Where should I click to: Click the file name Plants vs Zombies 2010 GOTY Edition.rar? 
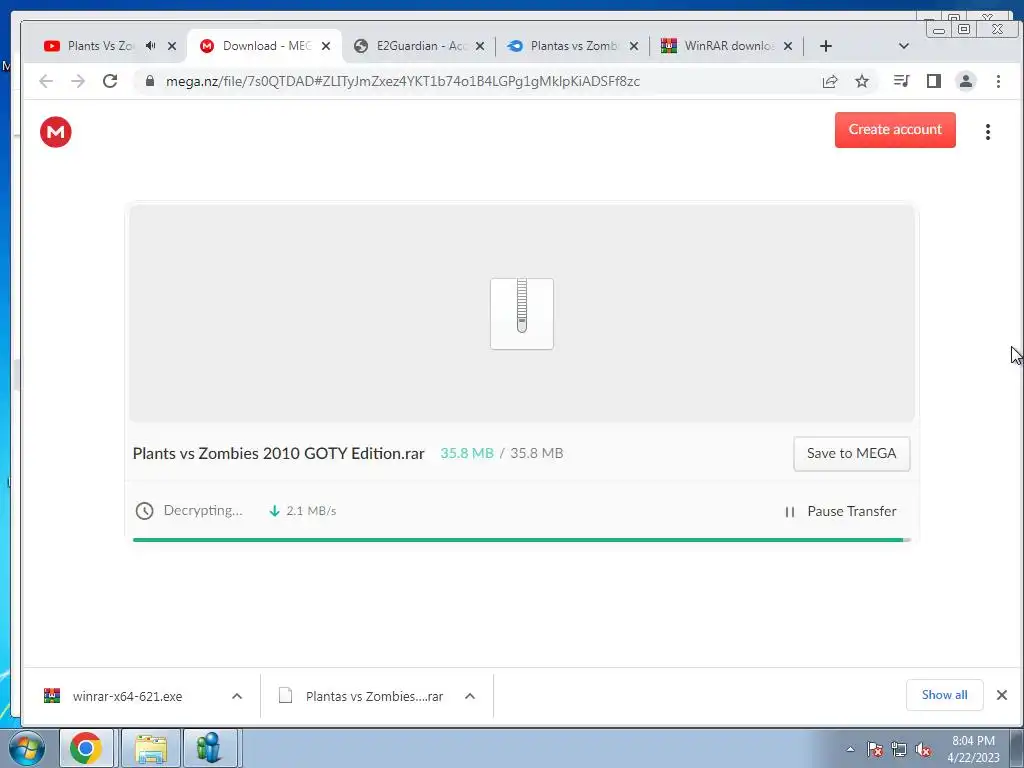[278, 453]
